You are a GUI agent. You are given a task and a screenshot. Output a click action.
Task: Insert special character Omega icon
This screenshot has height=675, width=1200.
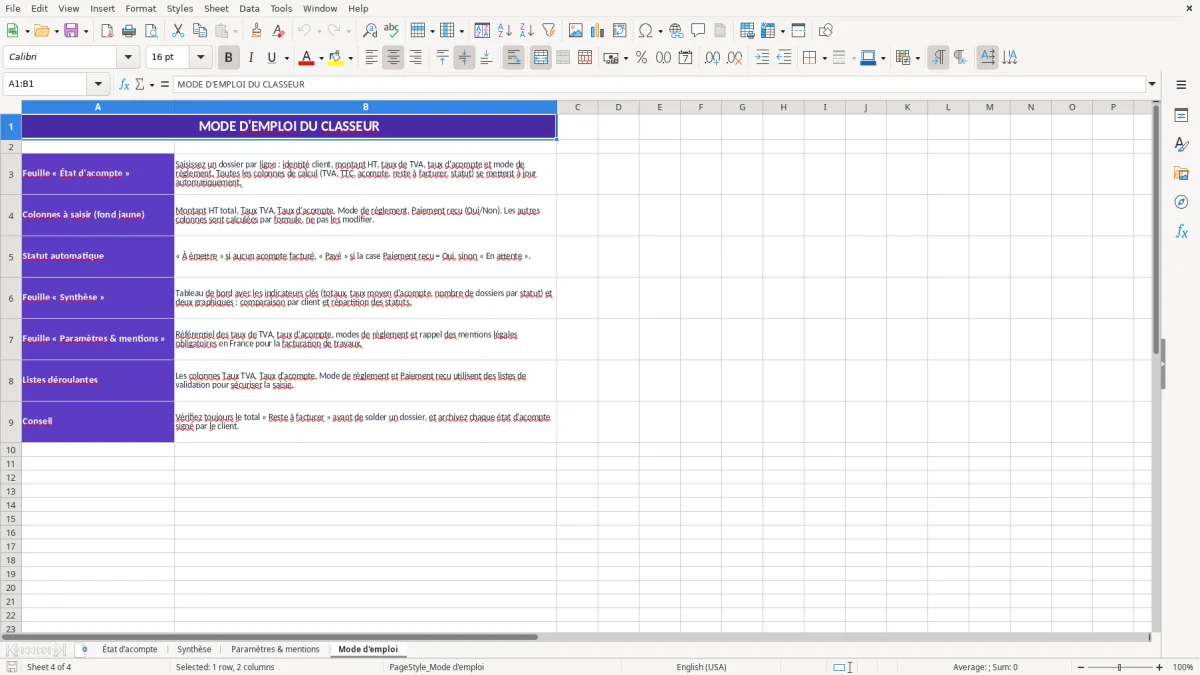click(645, 31)
